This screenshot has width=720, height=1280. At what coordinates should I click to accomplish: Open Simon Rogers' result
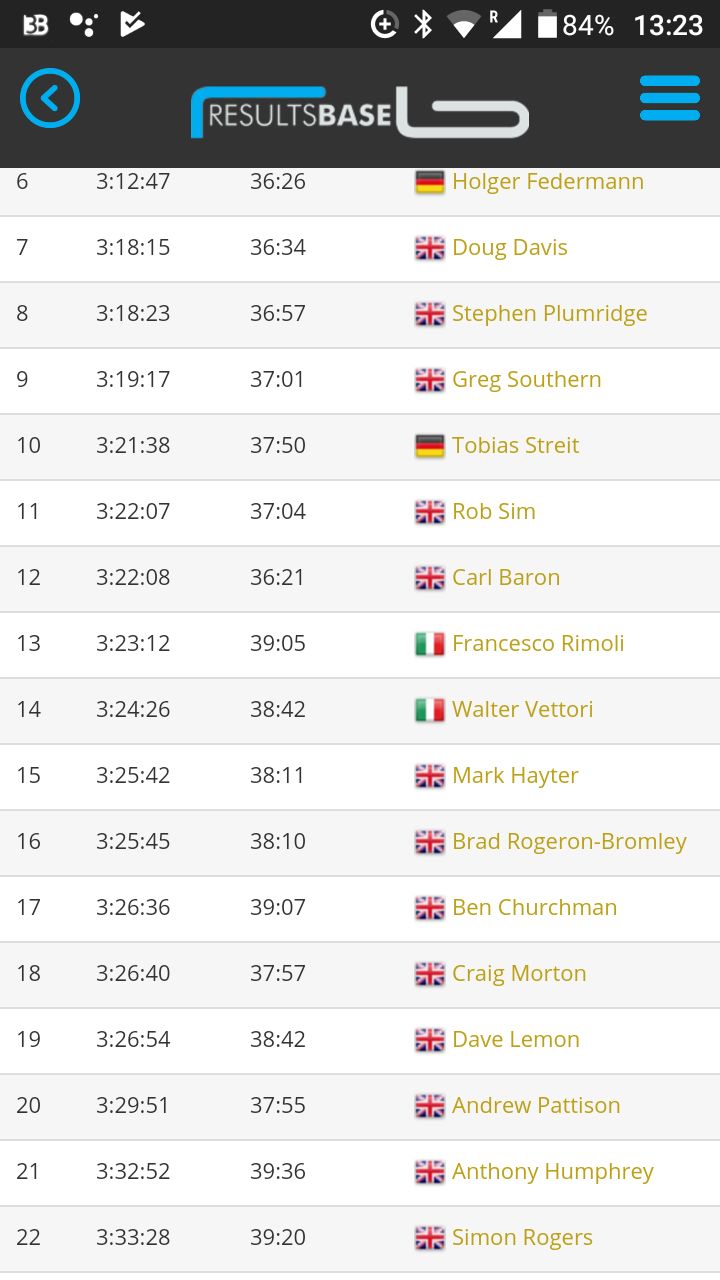pyautogui.click(x=522, y=1238)
